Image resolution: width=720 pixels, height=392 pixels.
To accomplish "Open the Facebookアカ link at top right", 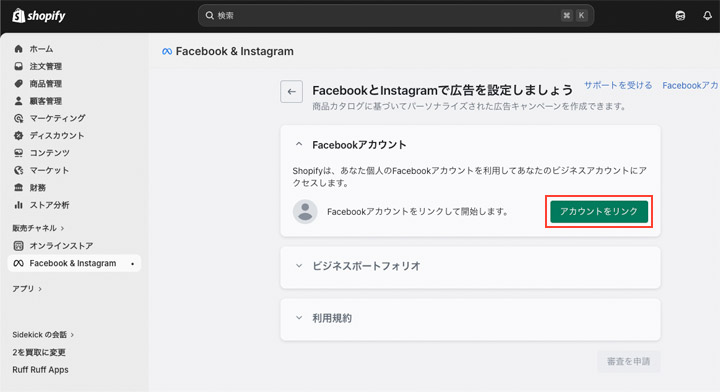I will tap(691, 85).
